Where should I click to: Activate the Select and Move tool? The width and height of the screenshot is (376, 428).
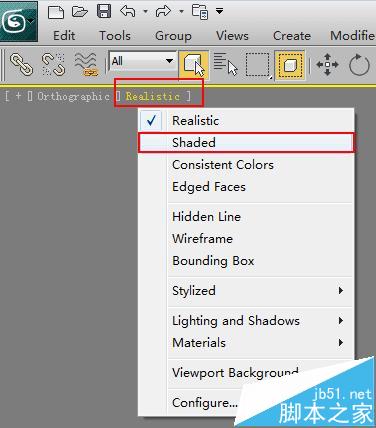coord(327,64)
